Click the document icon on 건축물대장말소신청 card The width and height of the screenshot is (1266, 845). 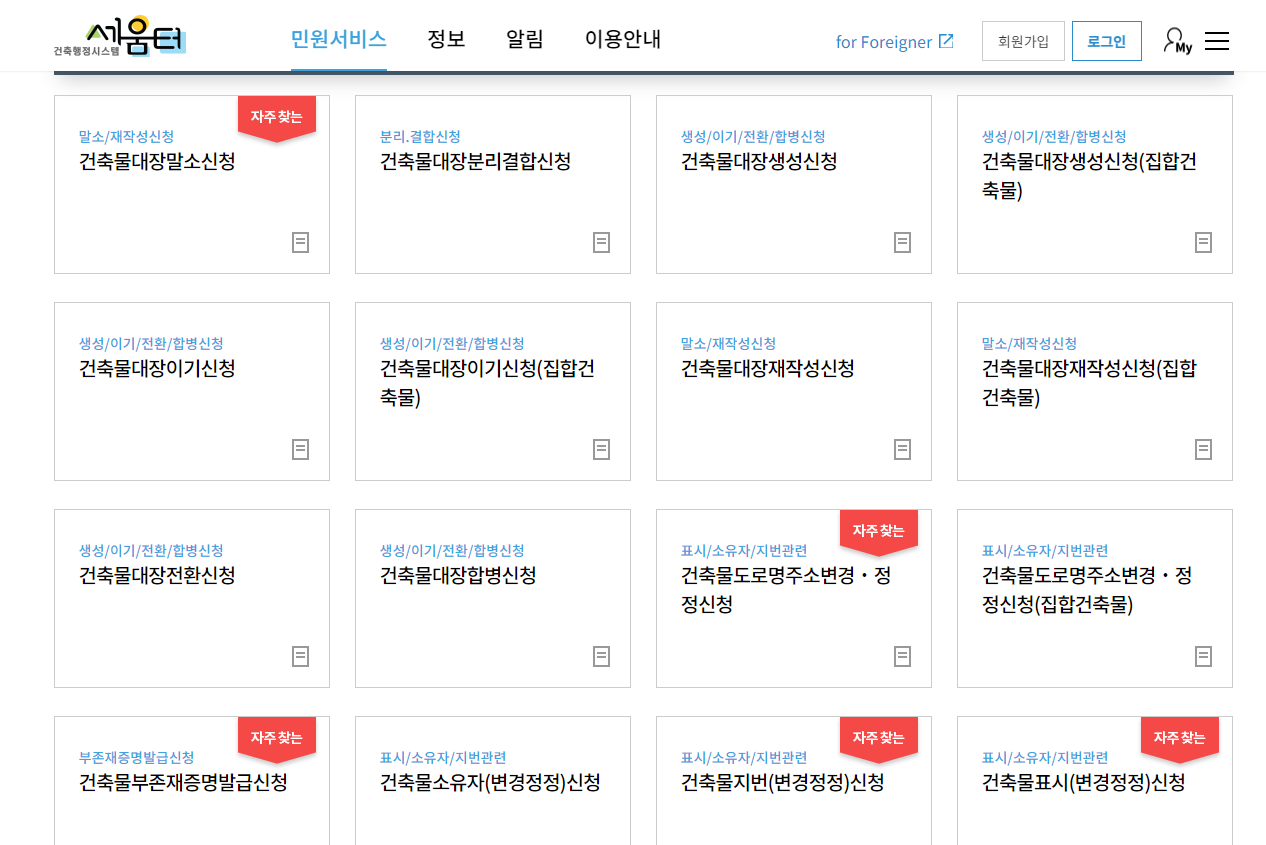300,242
